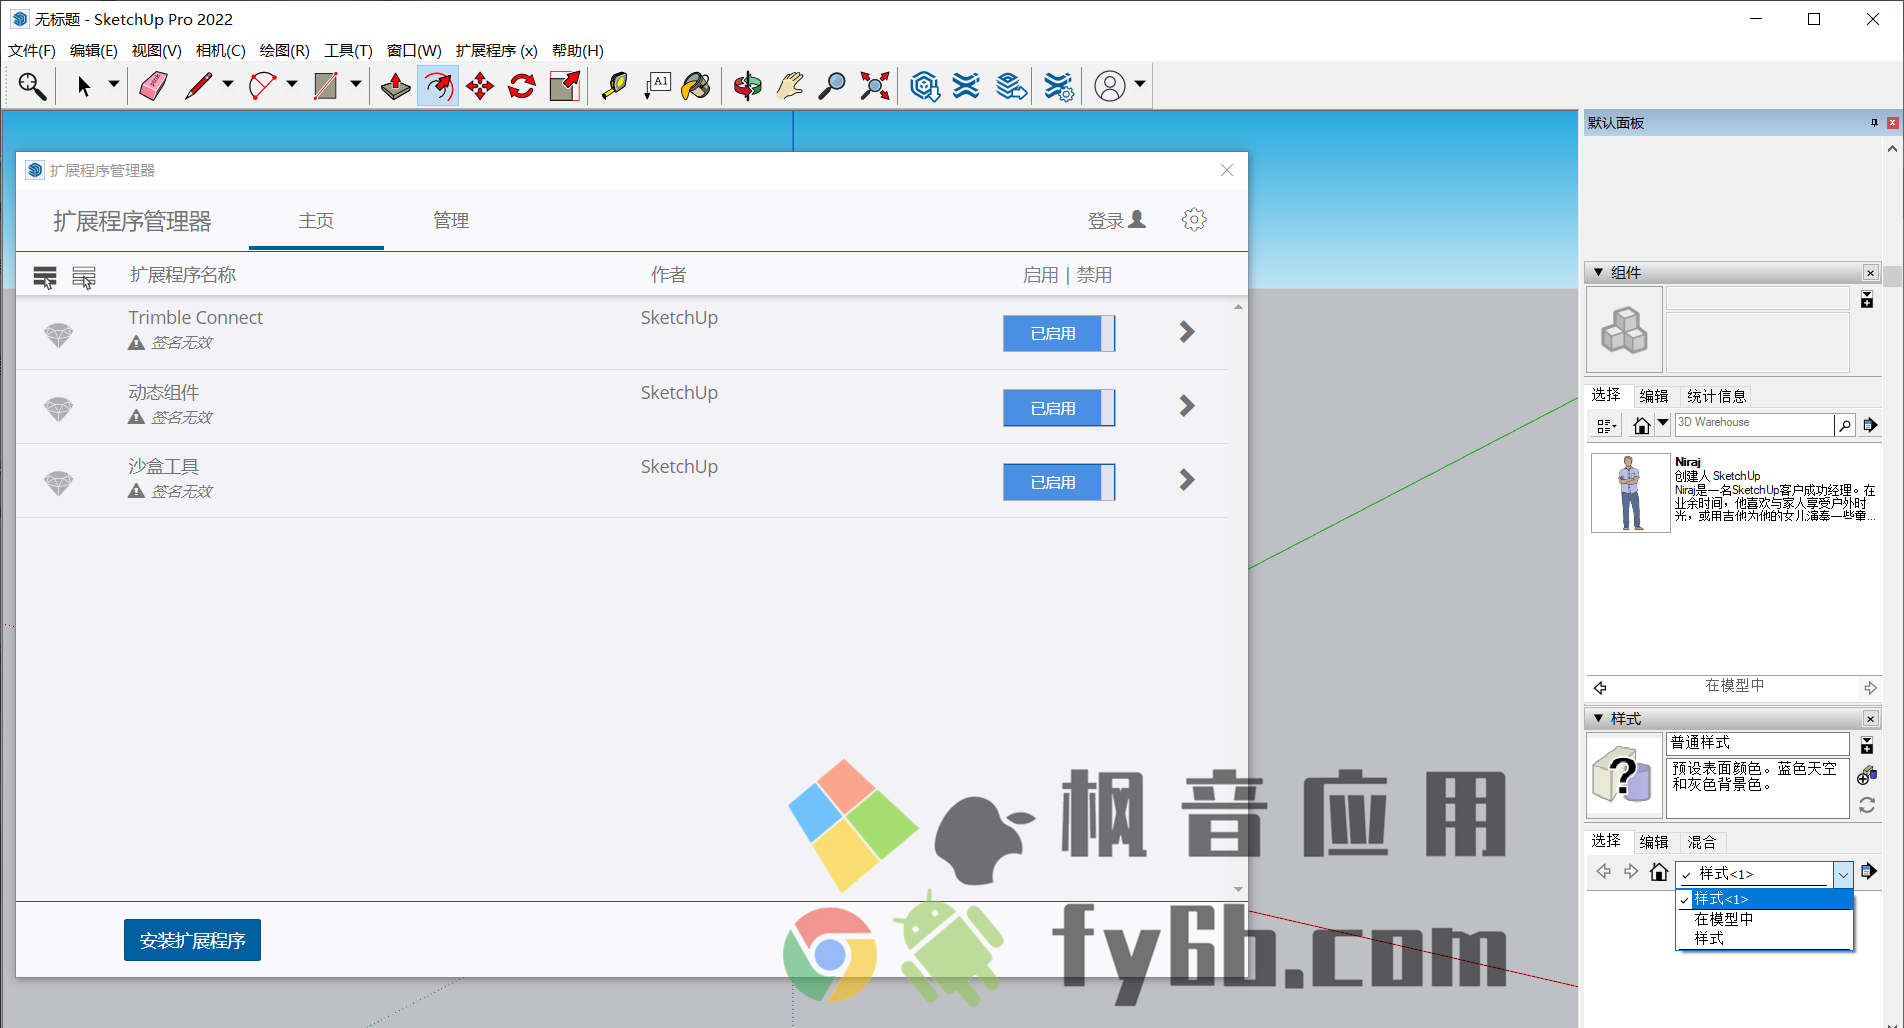The image size is (1904, 1028).
Task: Open 统计信息 tab in components panel
Action: coord(1716,396)
